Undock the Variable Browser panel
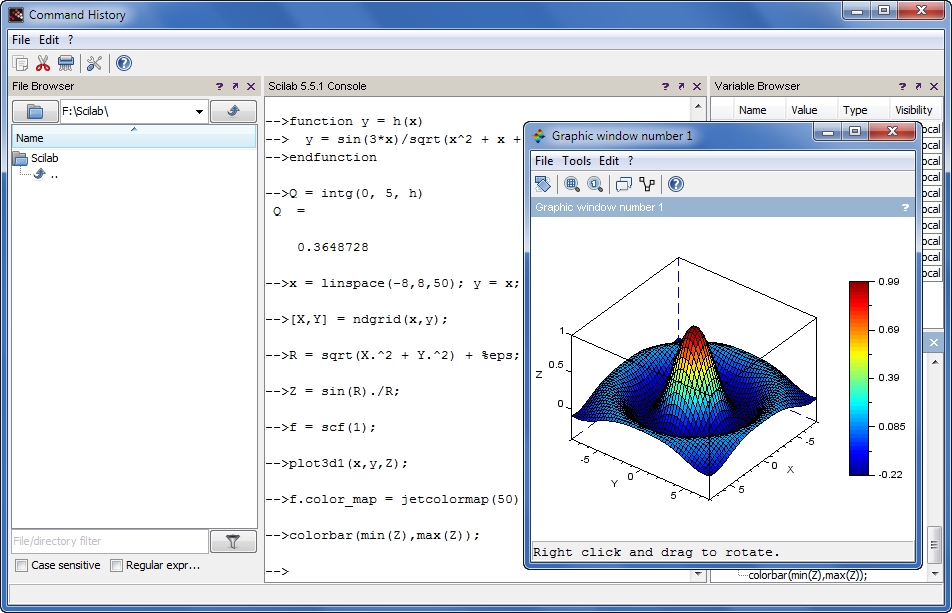 click(918, 86)
